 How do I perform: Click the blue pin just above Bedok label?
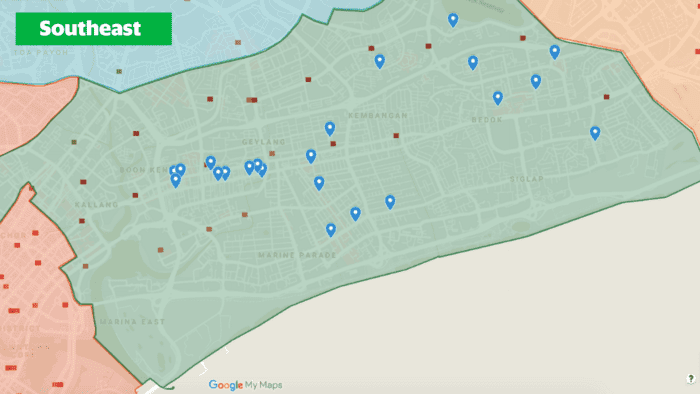pyautogui.click(x=498, y=98)
